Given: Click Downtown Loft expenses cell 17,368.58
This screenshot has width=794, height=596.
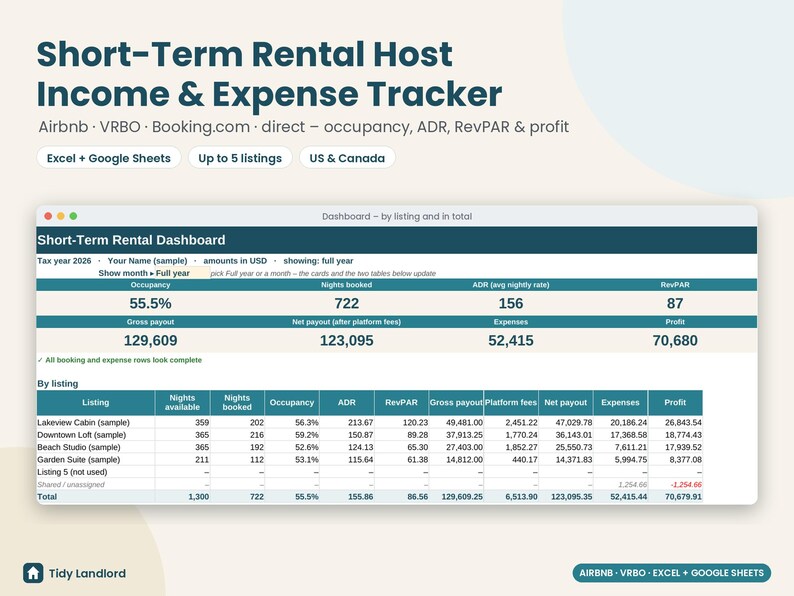Looking at the screenshot, I should (620, 435).
